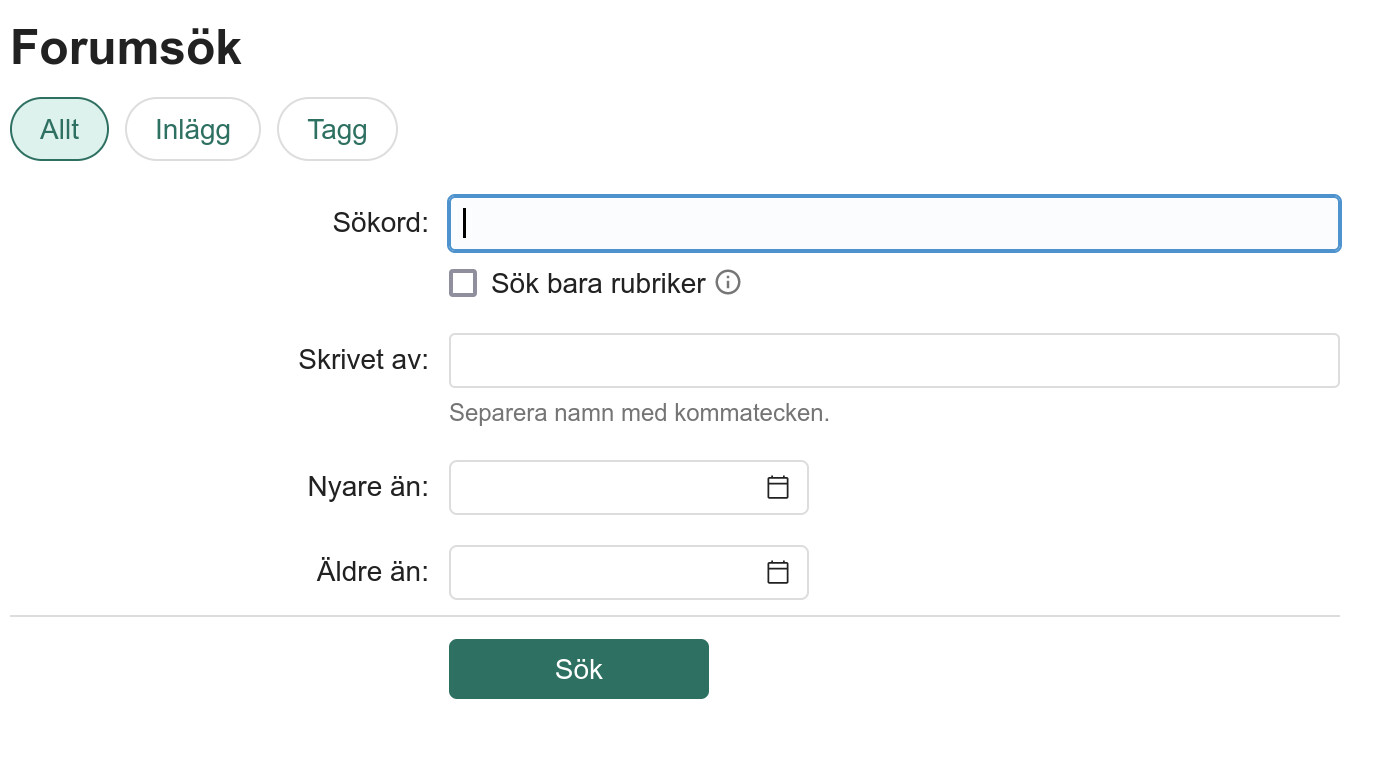Open the calendar picker for Nyare än

point(778,487)
